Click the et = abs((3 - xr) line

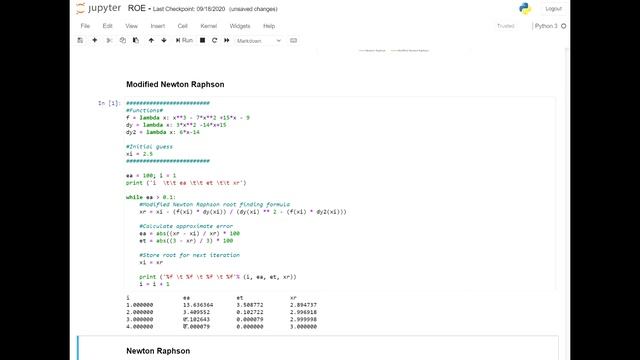[186, 241]
